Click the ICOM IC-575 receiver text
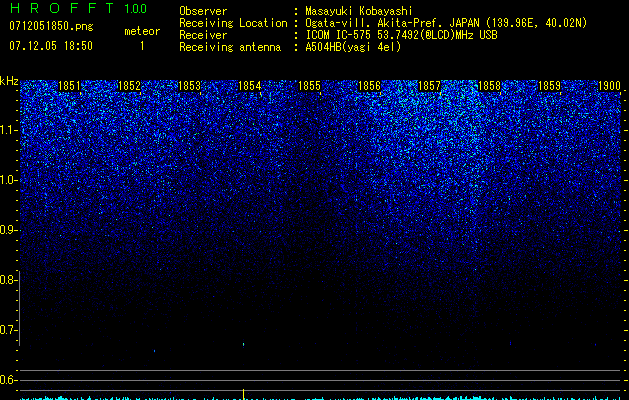 tap(401, 35)
